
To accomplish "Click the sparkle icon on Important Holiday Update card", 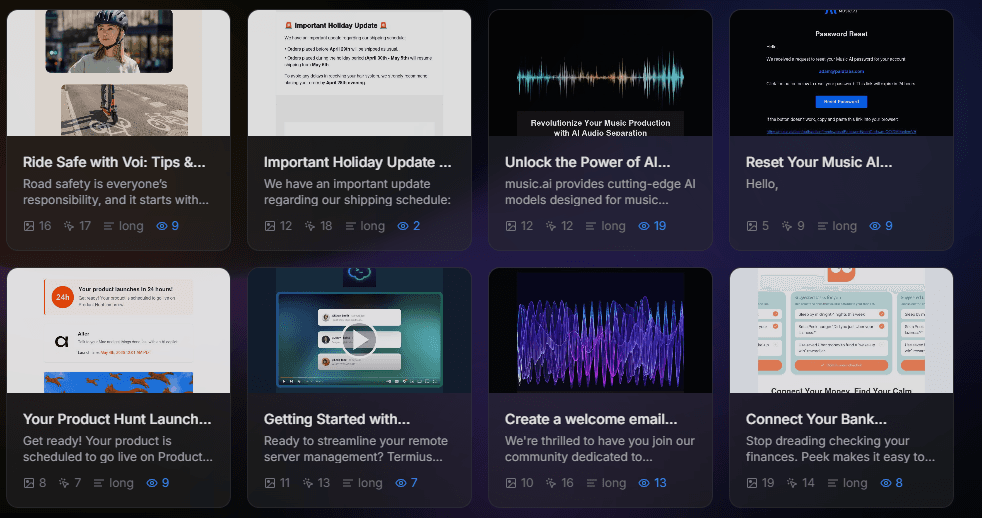I will [310, 226].
